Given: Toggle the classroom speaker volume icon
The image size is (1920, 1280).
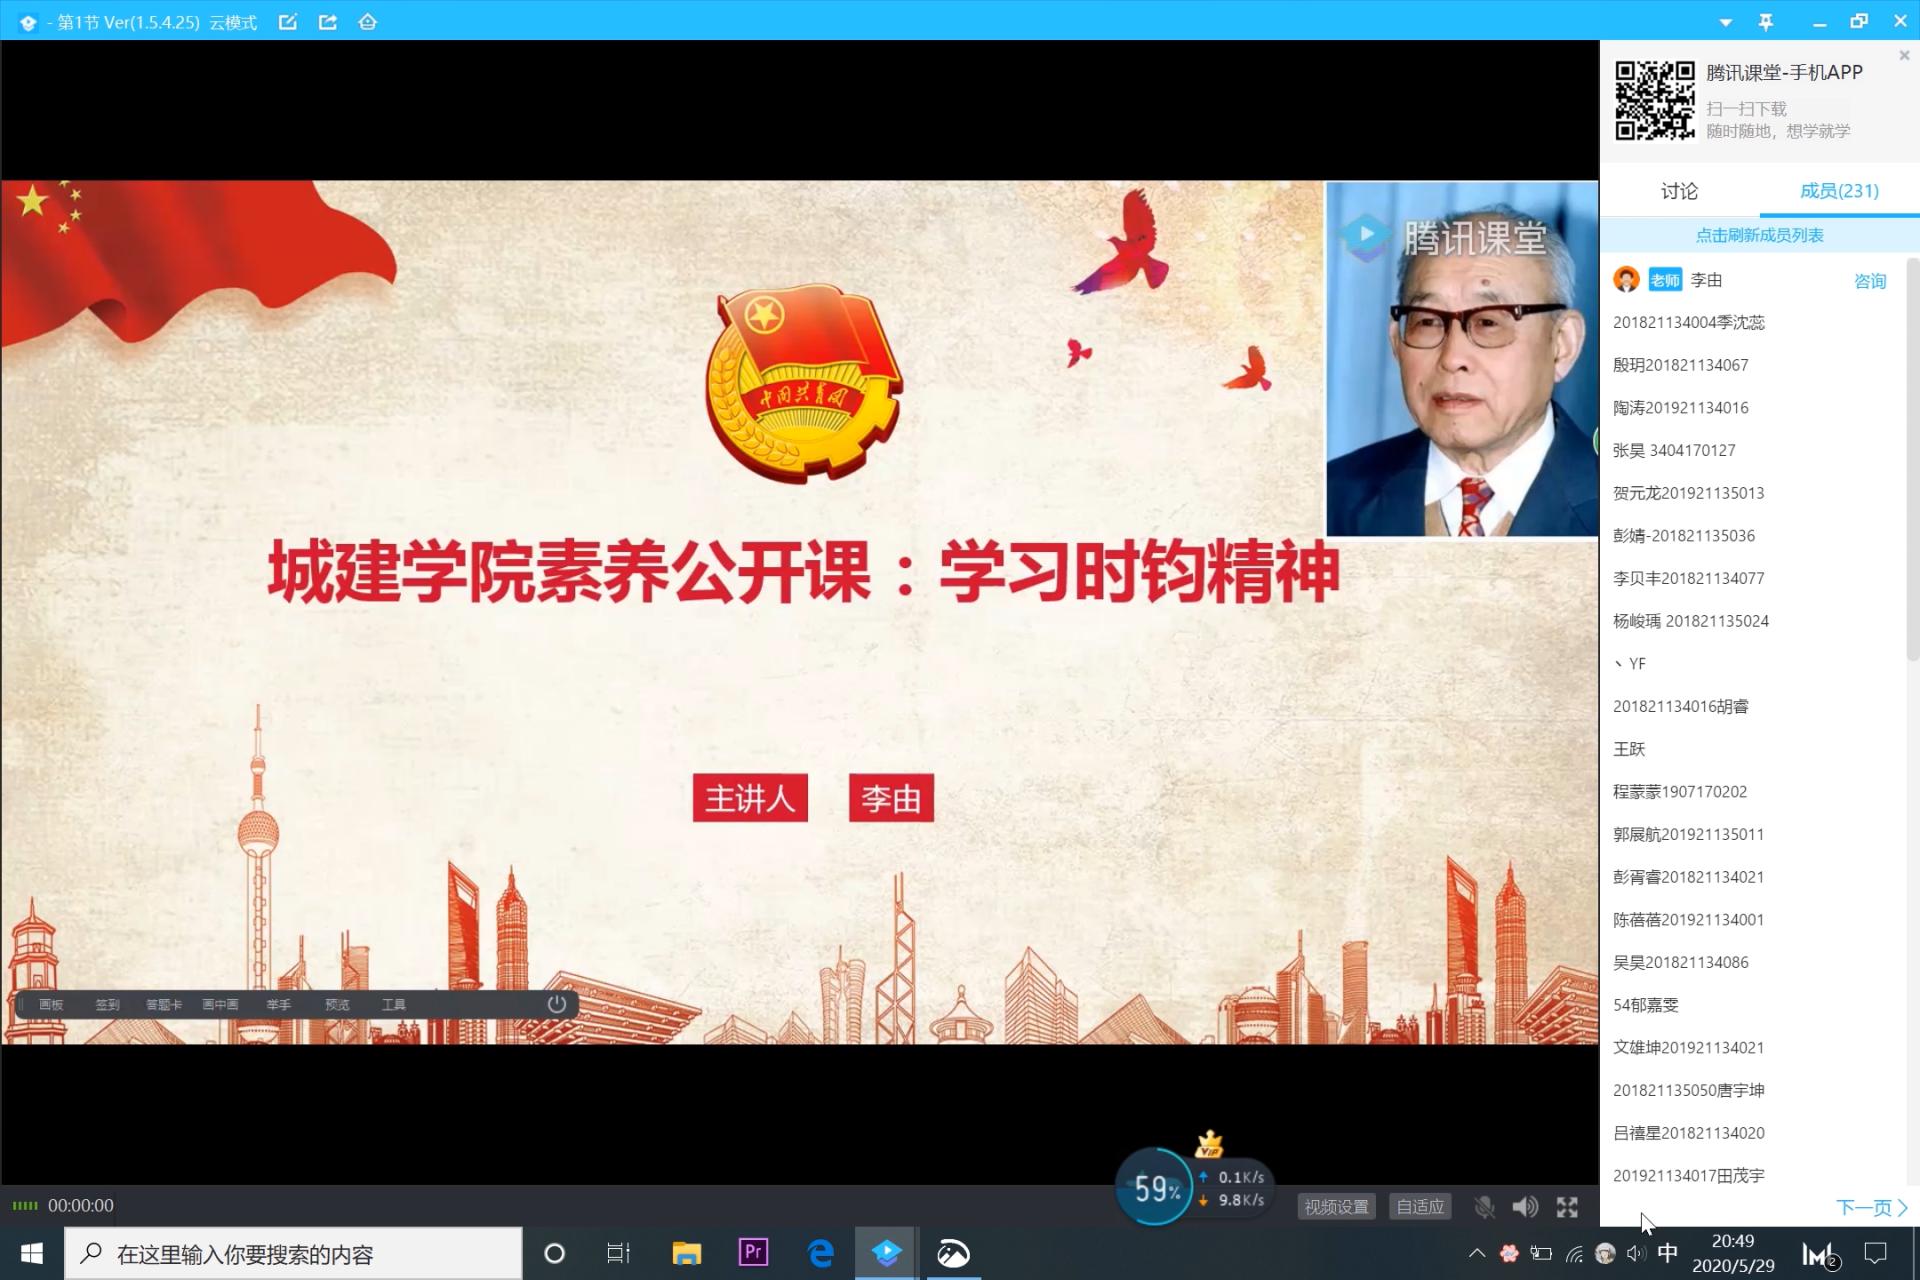Looking at the screenshot, I should pos(1525,1207).
